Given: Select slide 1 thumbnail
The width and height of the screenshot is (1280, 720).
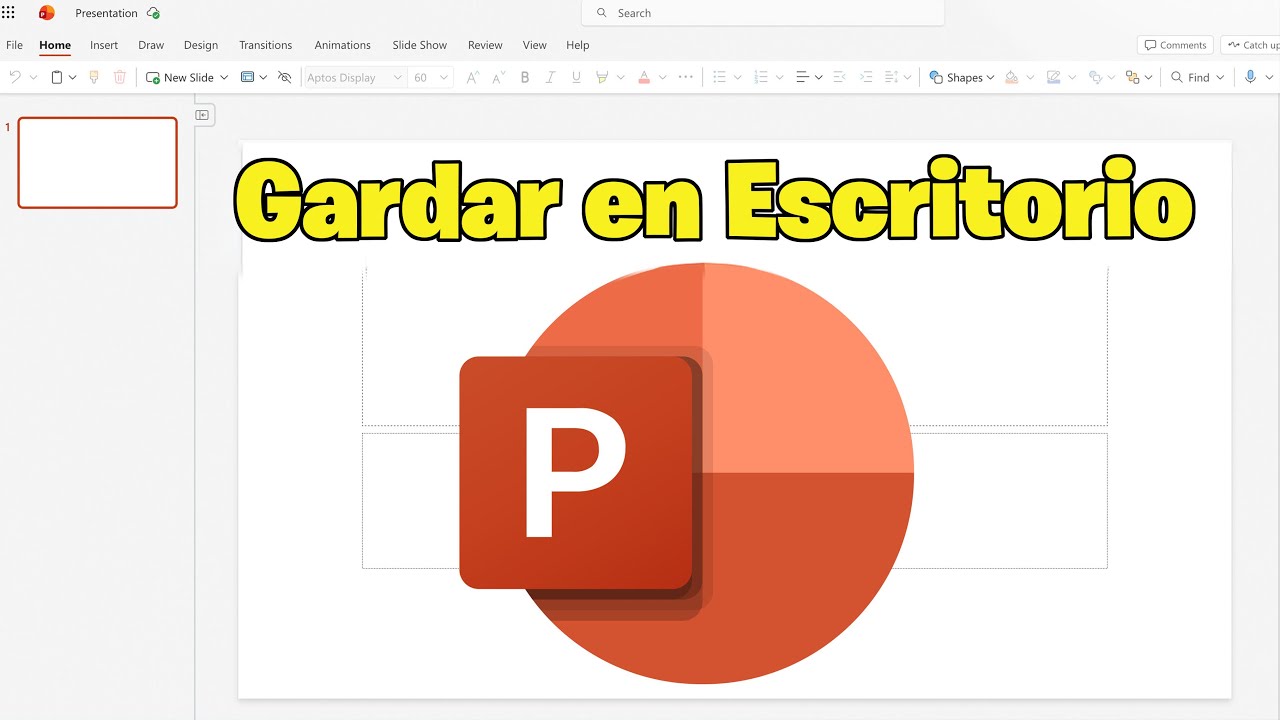Looking at the screenshot, I should point(97,162).
